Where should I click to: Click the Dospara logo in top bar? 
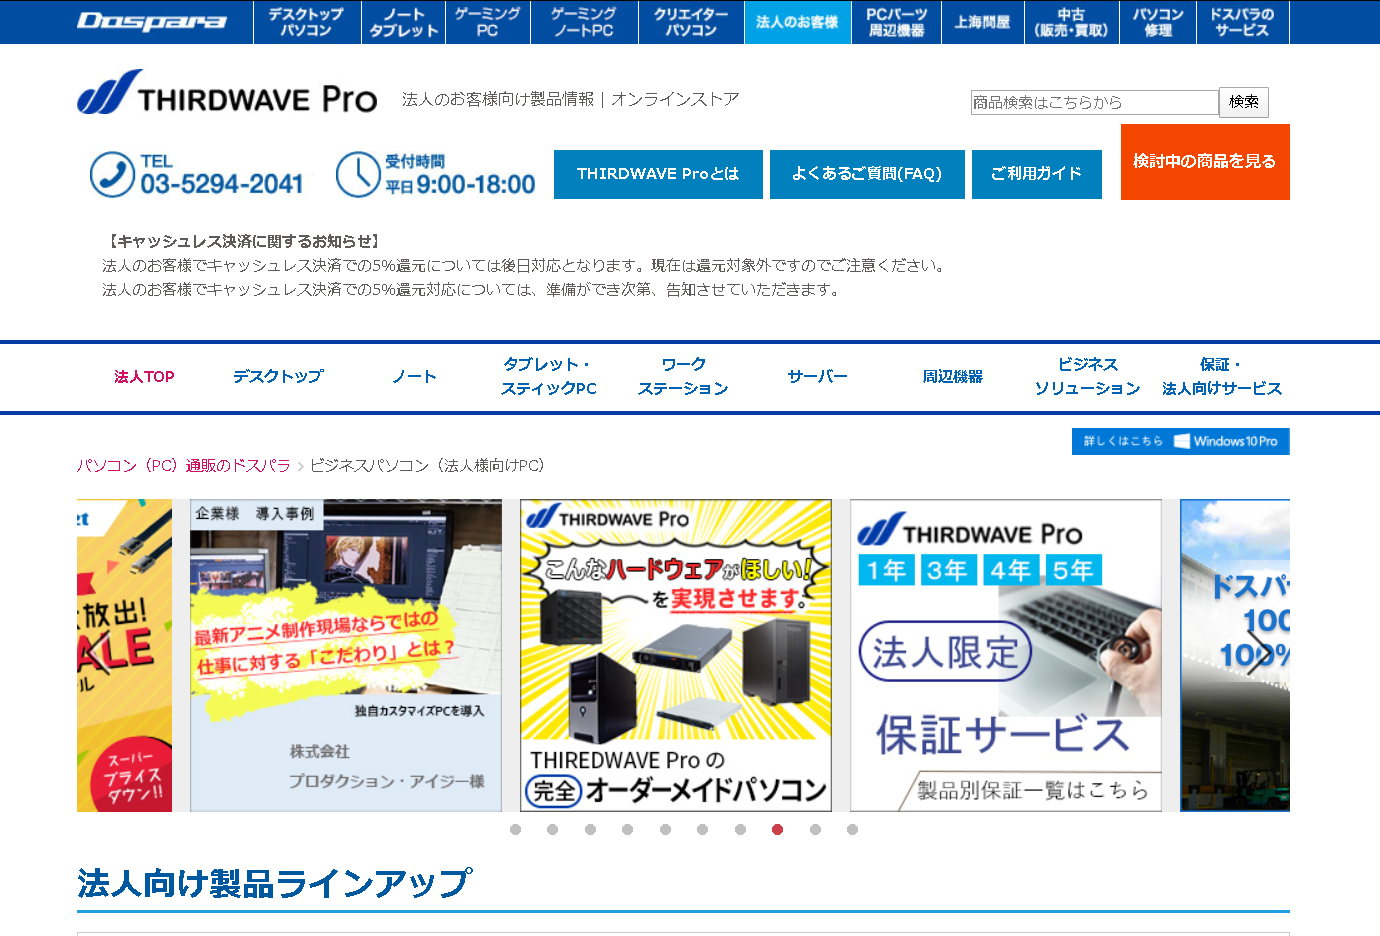click(152, 21)
